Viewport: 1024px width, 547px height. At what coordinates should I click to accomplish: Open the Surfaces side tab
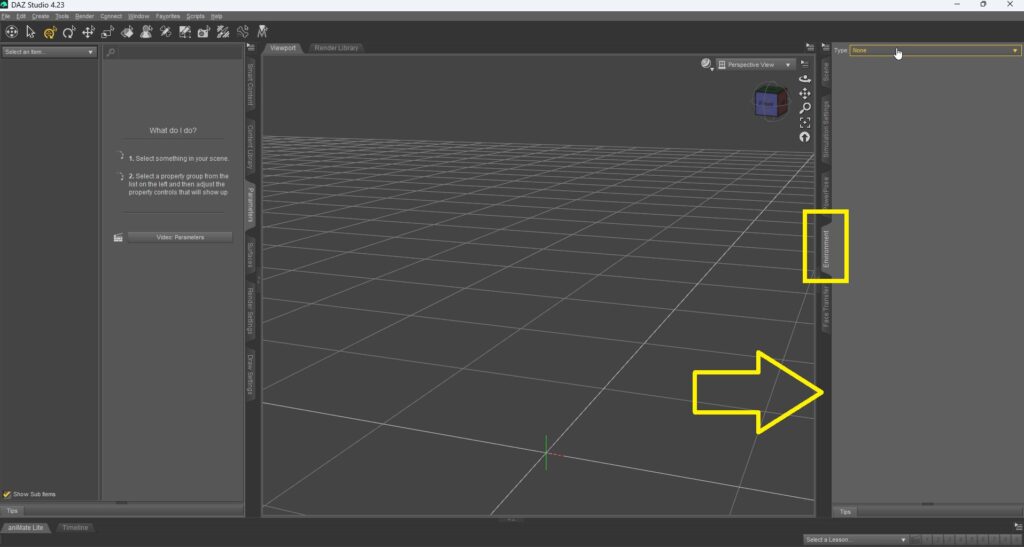(250, 255)
